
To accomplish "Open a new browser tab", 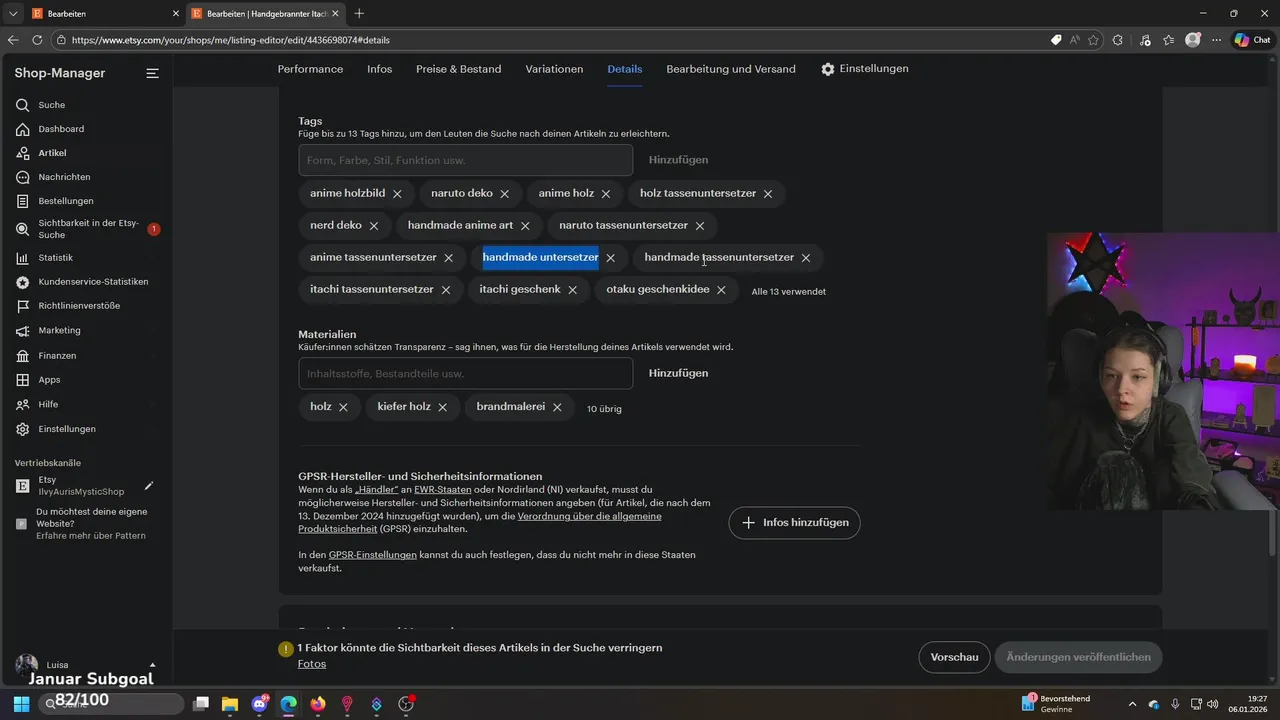I will 359,13.
